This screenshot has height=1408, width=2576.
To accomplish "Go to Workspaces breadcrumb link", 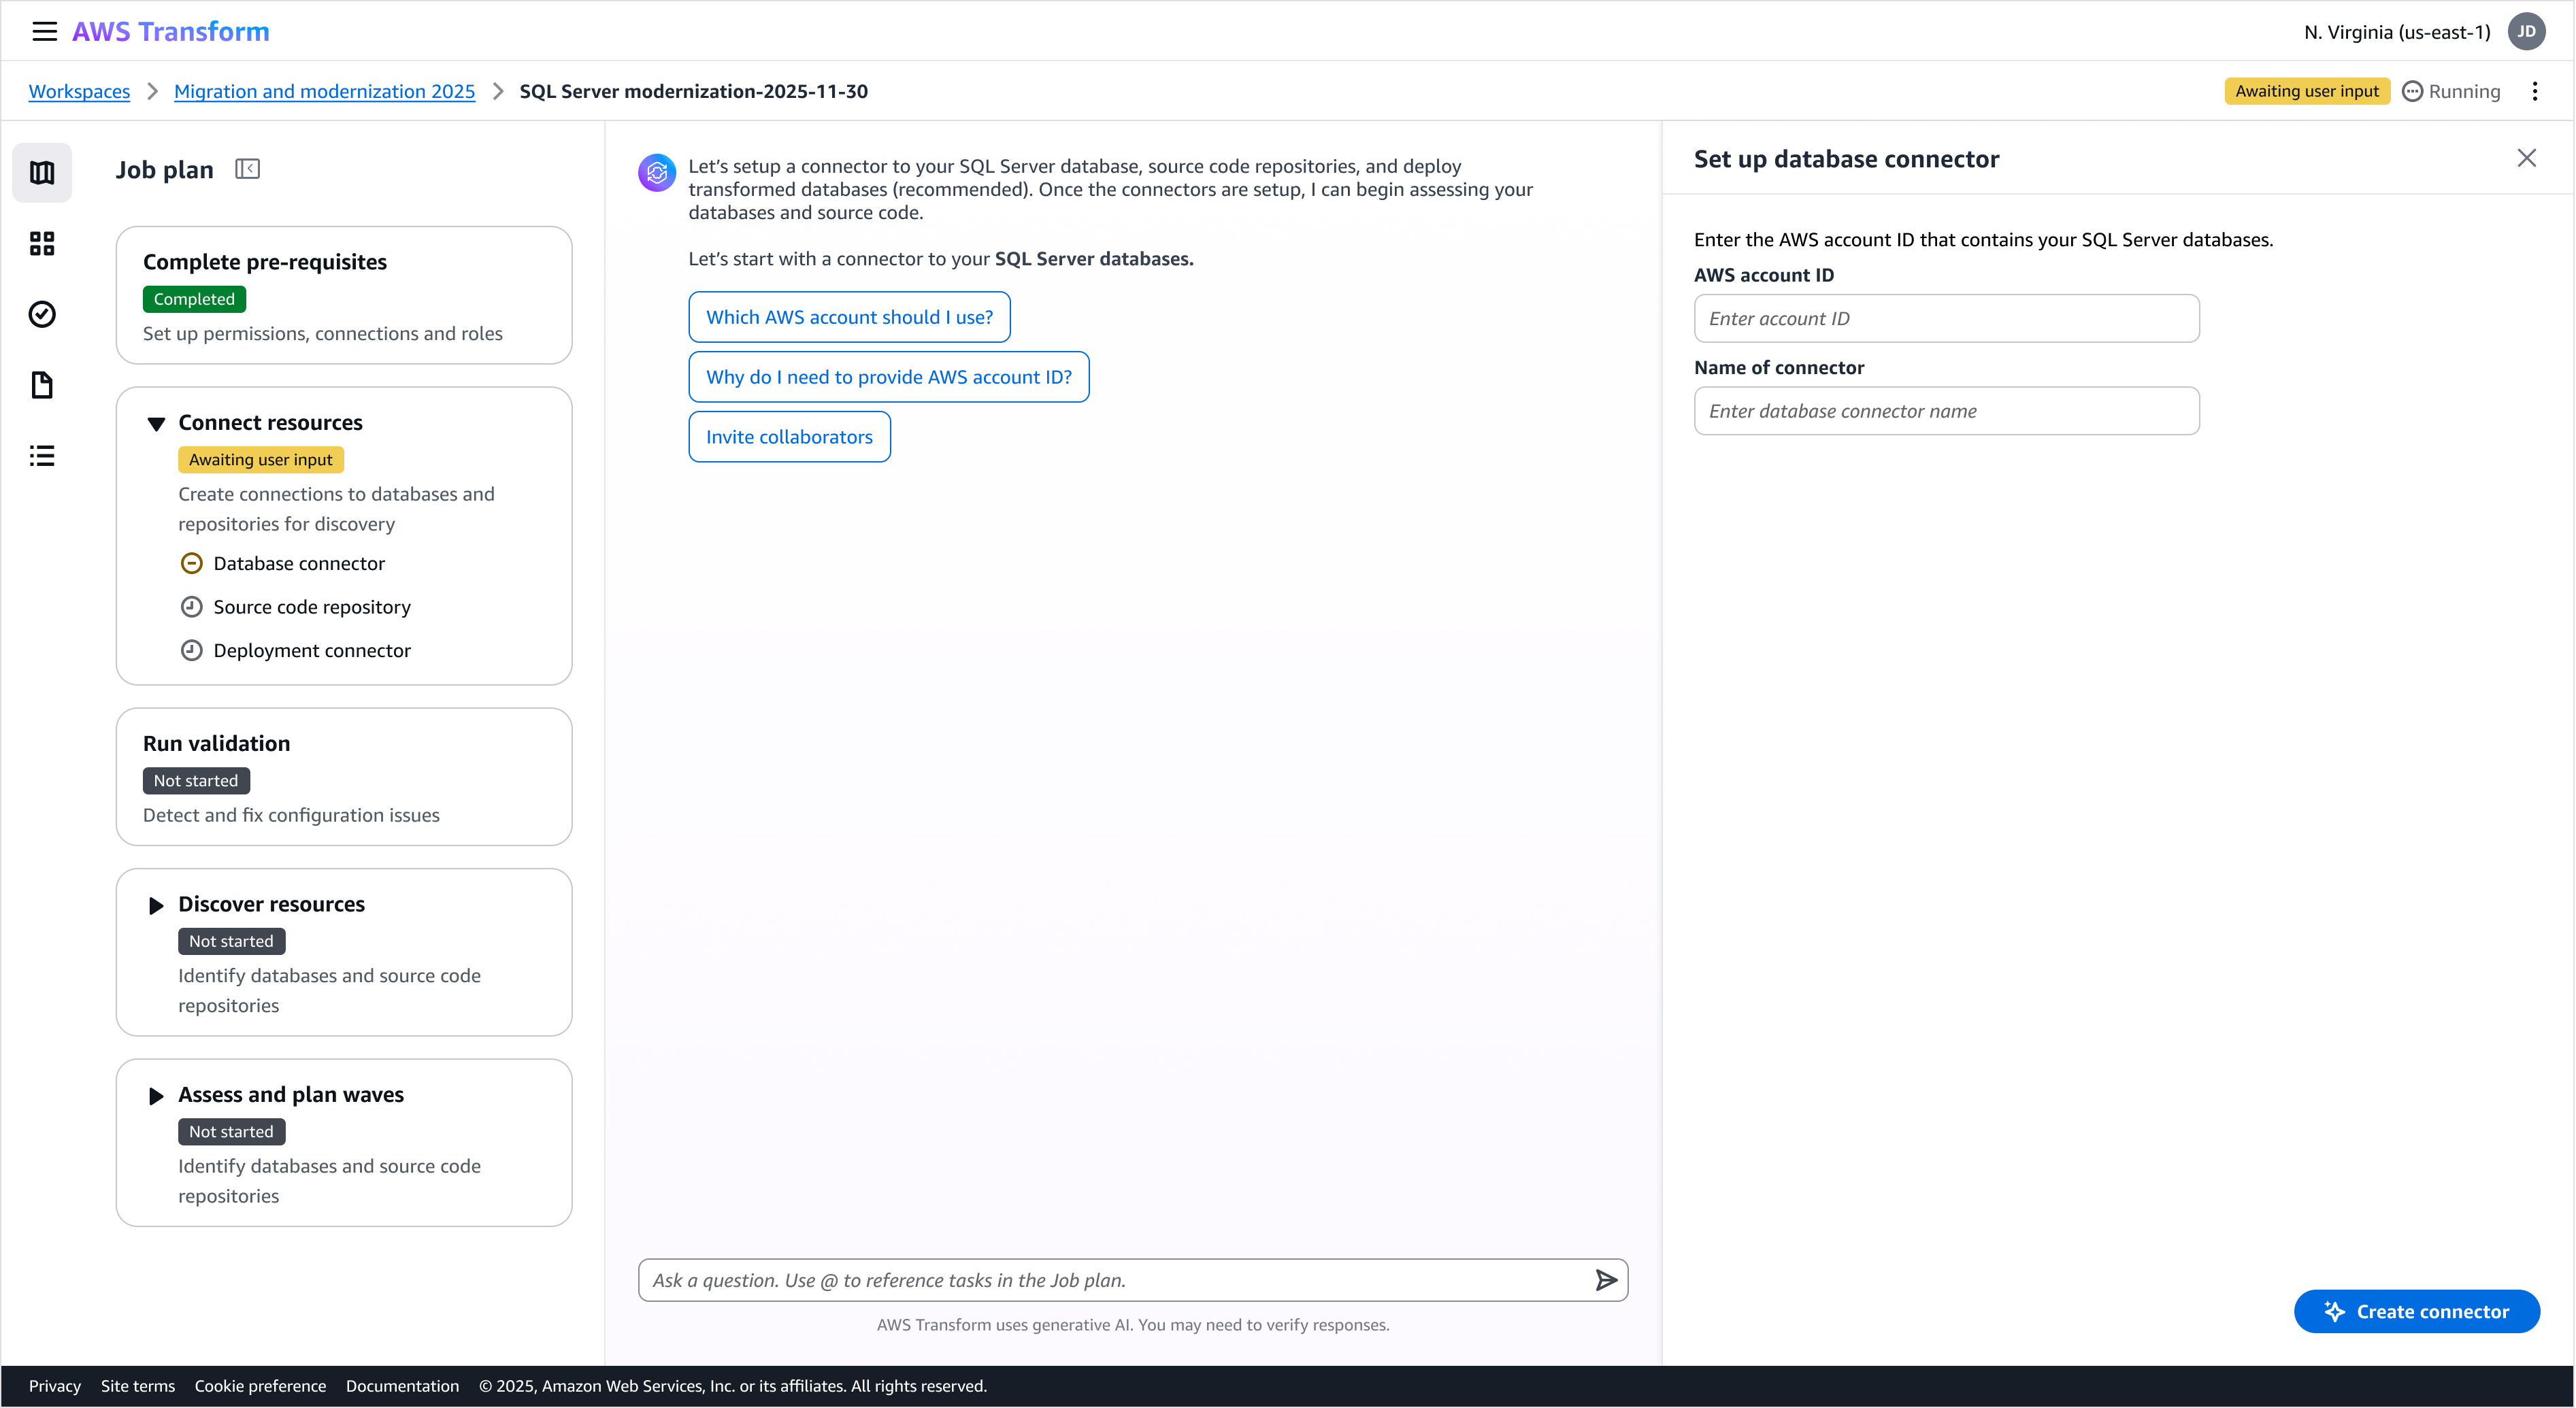I will pyautogui.click(x=79, y=91).
